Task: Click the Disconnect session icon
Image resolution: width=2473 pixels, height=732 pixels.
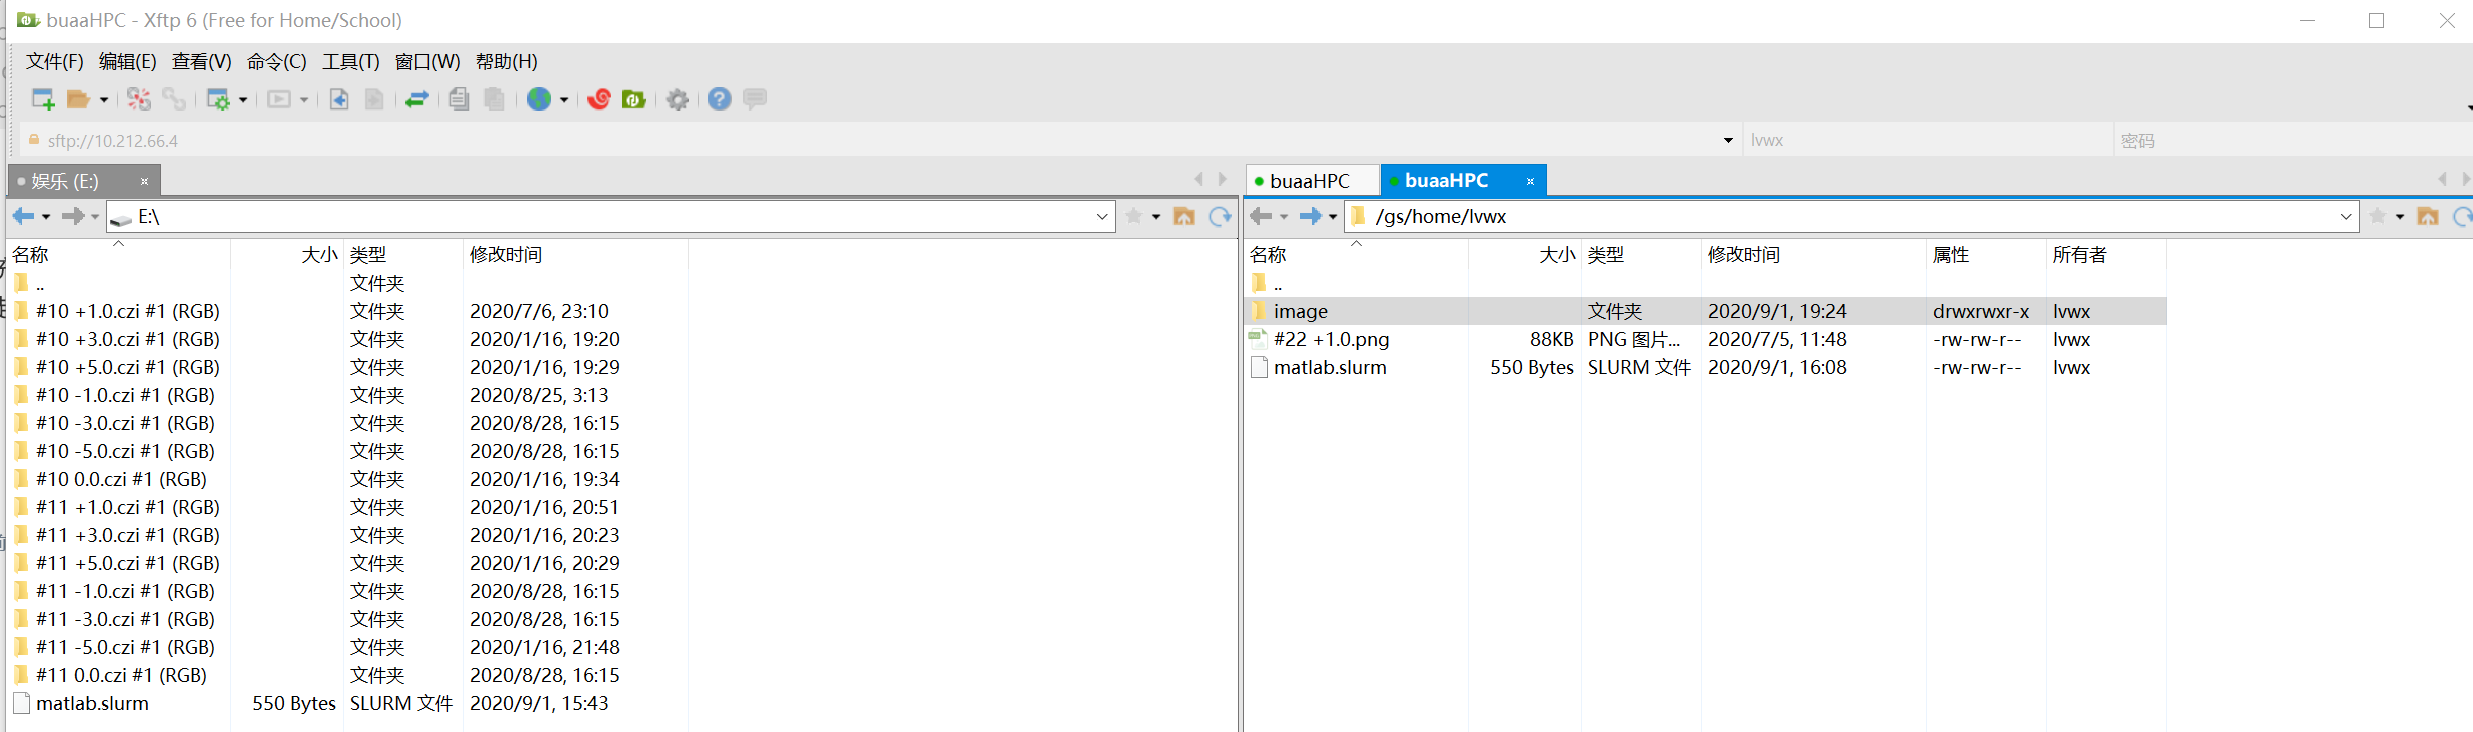Action: [x=139, y=99]
